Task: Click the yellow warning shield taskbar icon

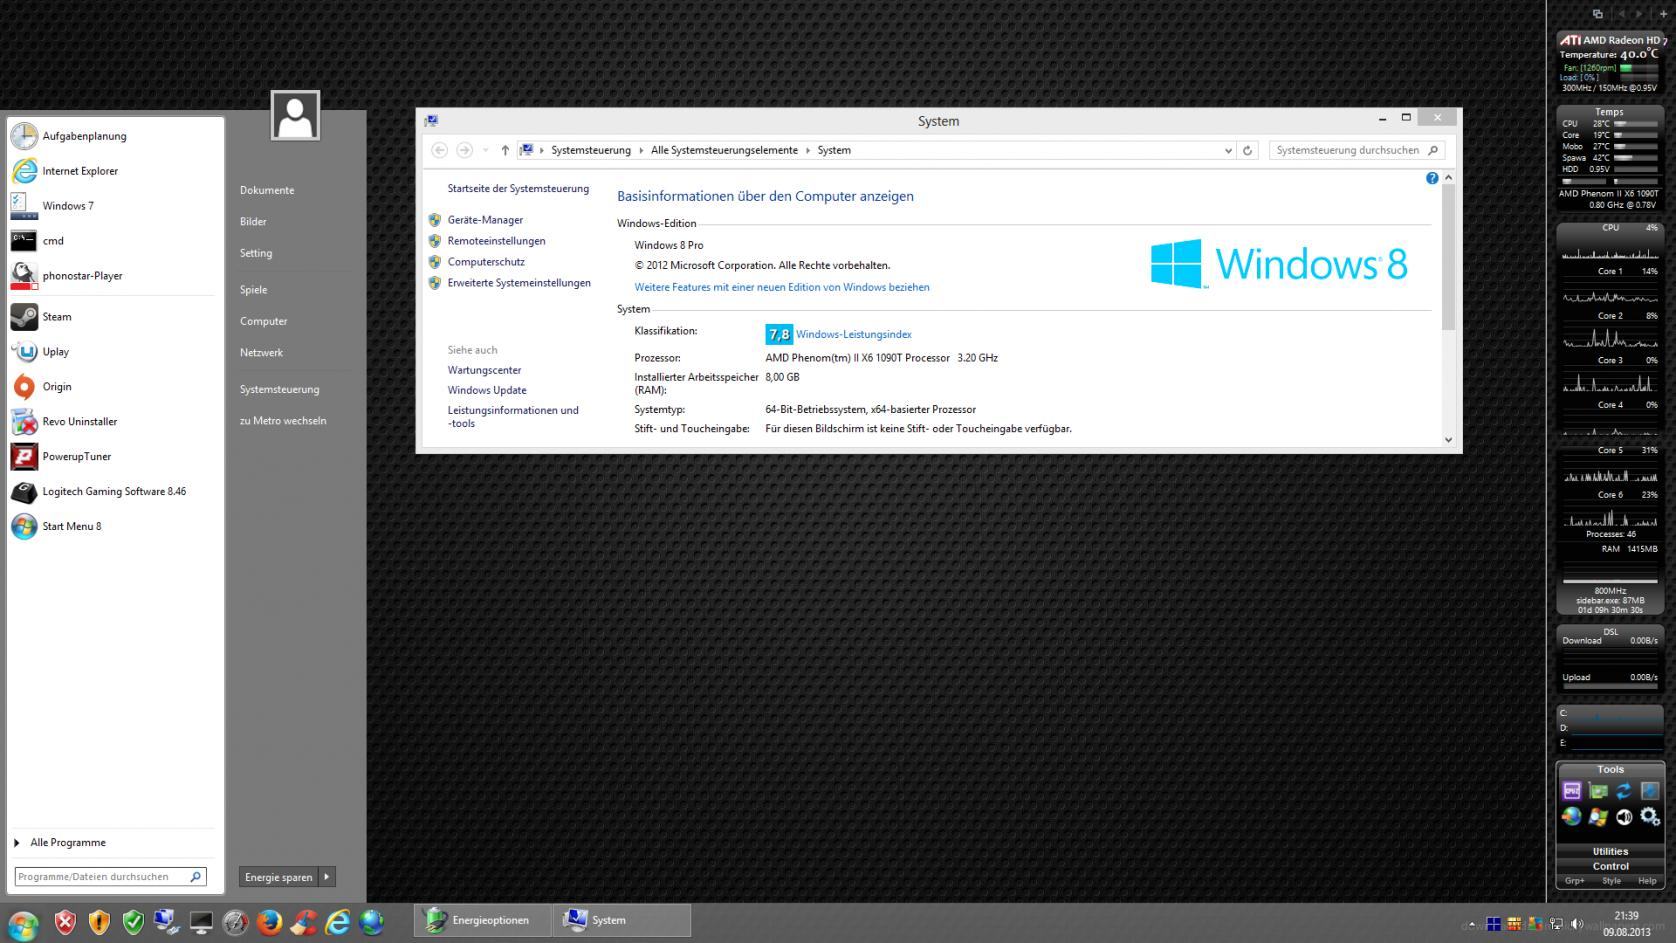Action: [x=99, y=922]
